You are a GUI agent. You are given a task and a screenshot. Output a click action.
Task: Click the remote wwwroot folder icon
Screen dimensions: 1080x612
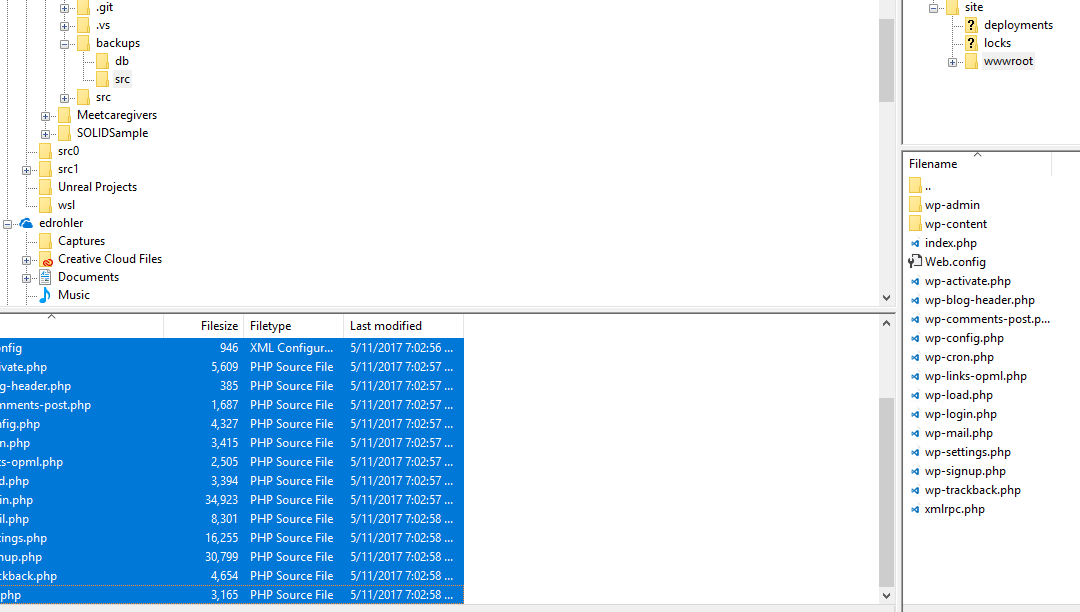click(971, 61)
